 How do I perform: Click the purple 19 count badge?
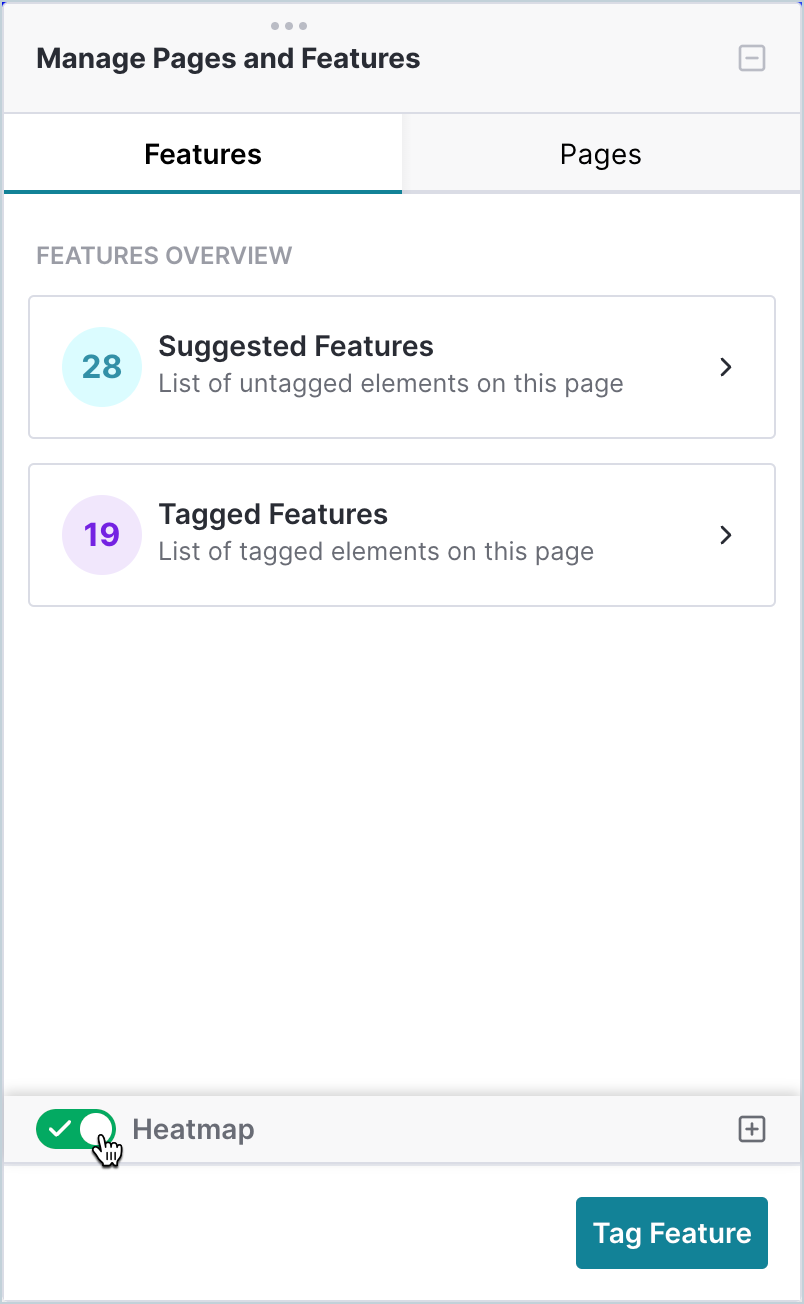pos(102,535)
